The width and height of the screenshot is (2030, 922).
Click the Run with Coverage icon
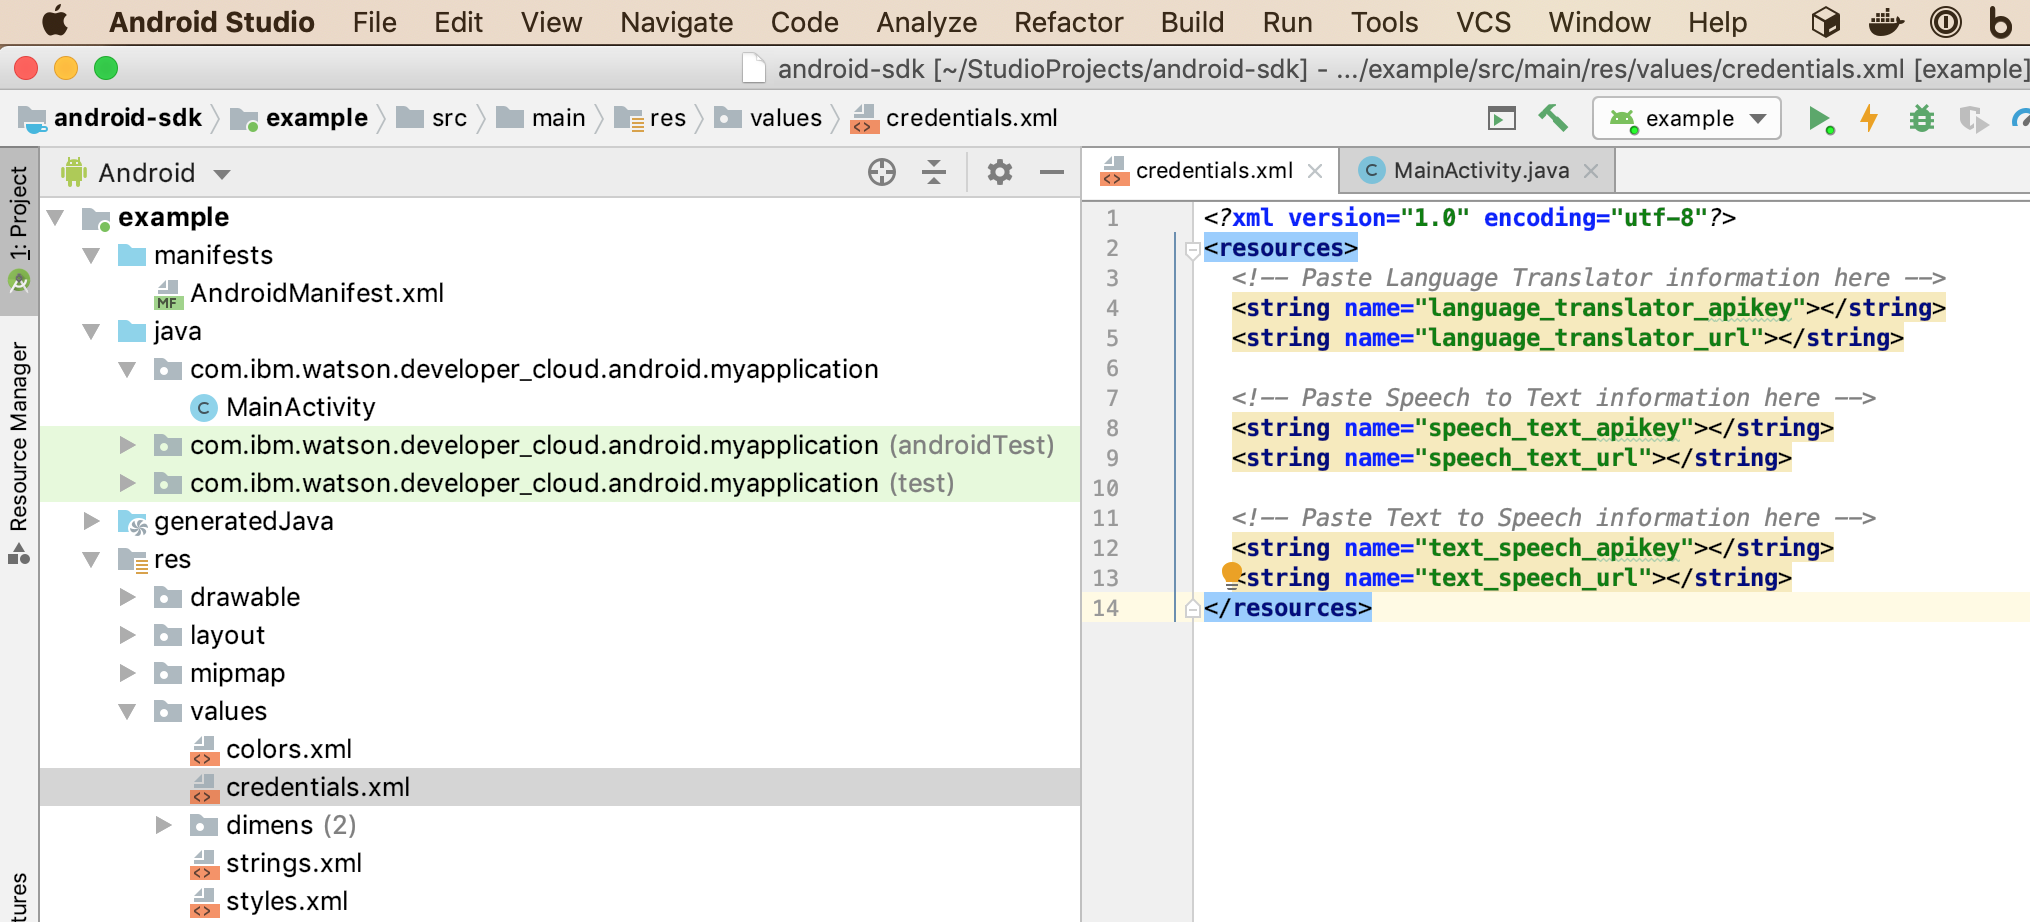pyautogui.click(x=1973, y=119)
